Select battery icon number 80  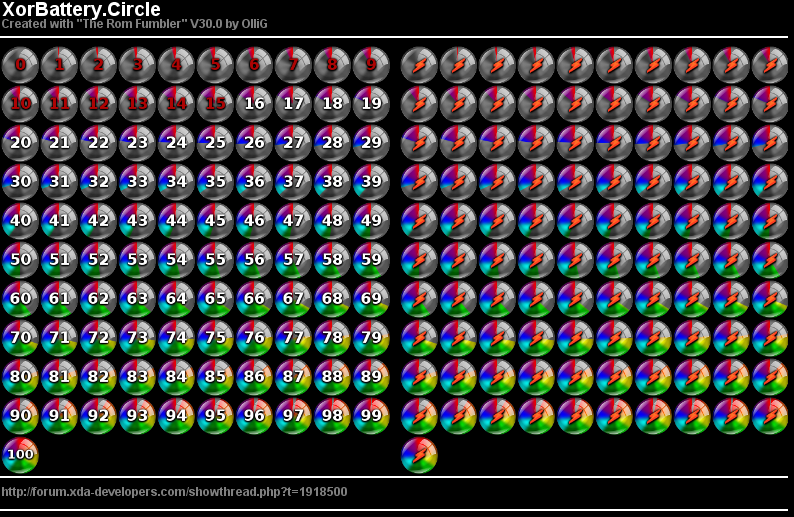(20, 377)
